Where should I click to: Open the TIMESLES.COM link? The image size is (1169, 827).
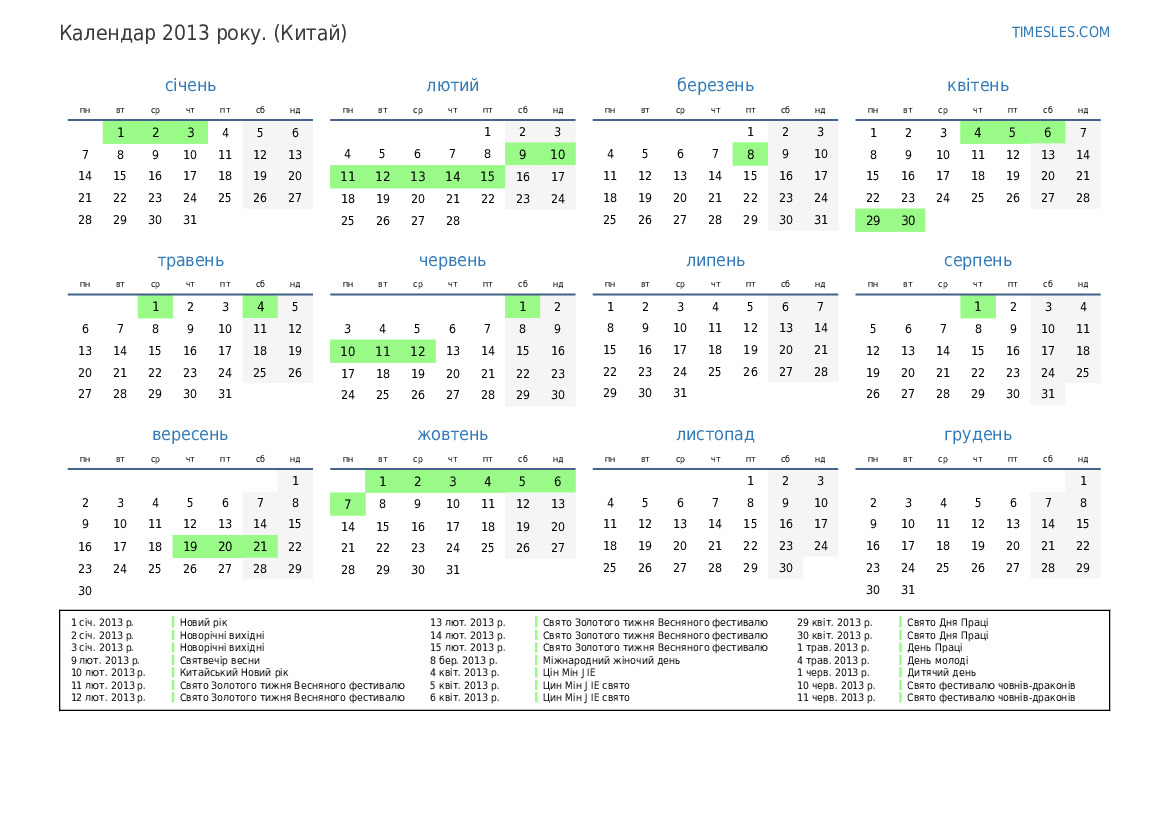(x=1060, y=32)
